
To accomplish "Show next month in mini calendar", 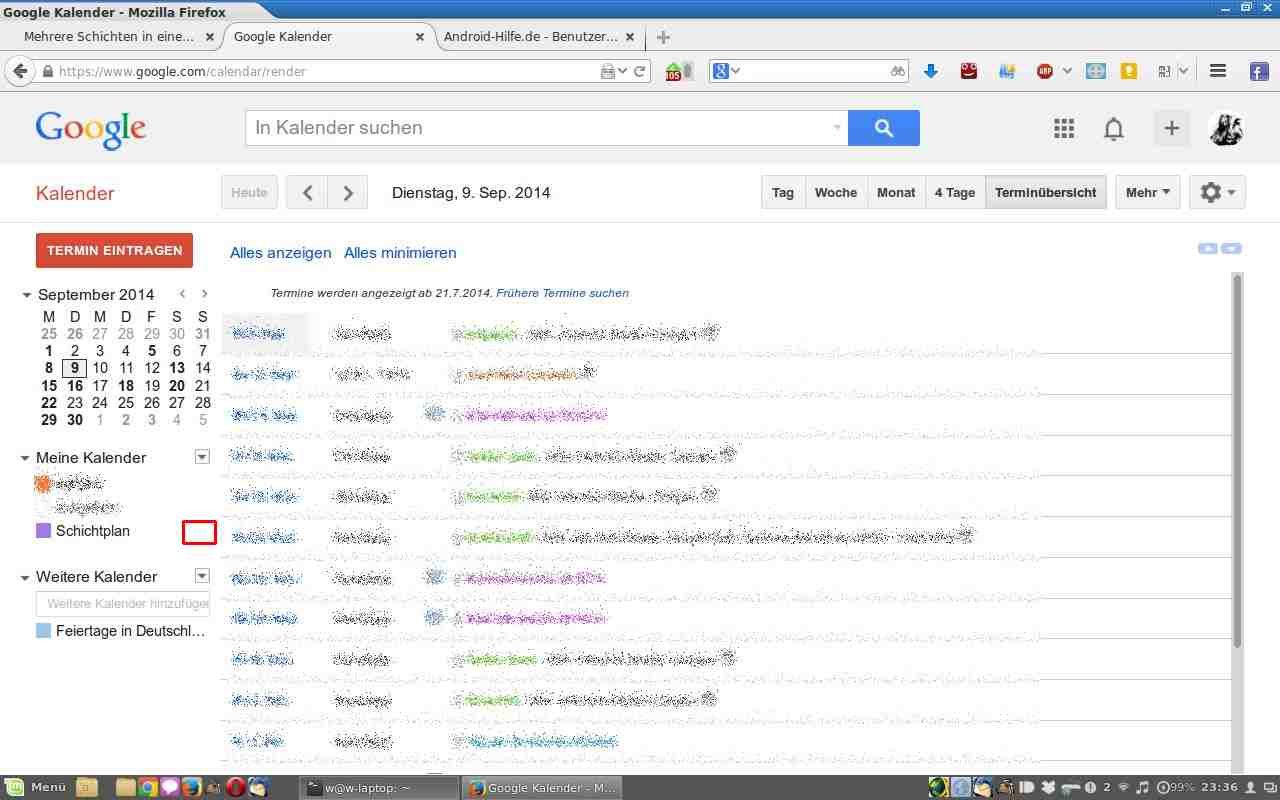I will click(x=204, y=294).
